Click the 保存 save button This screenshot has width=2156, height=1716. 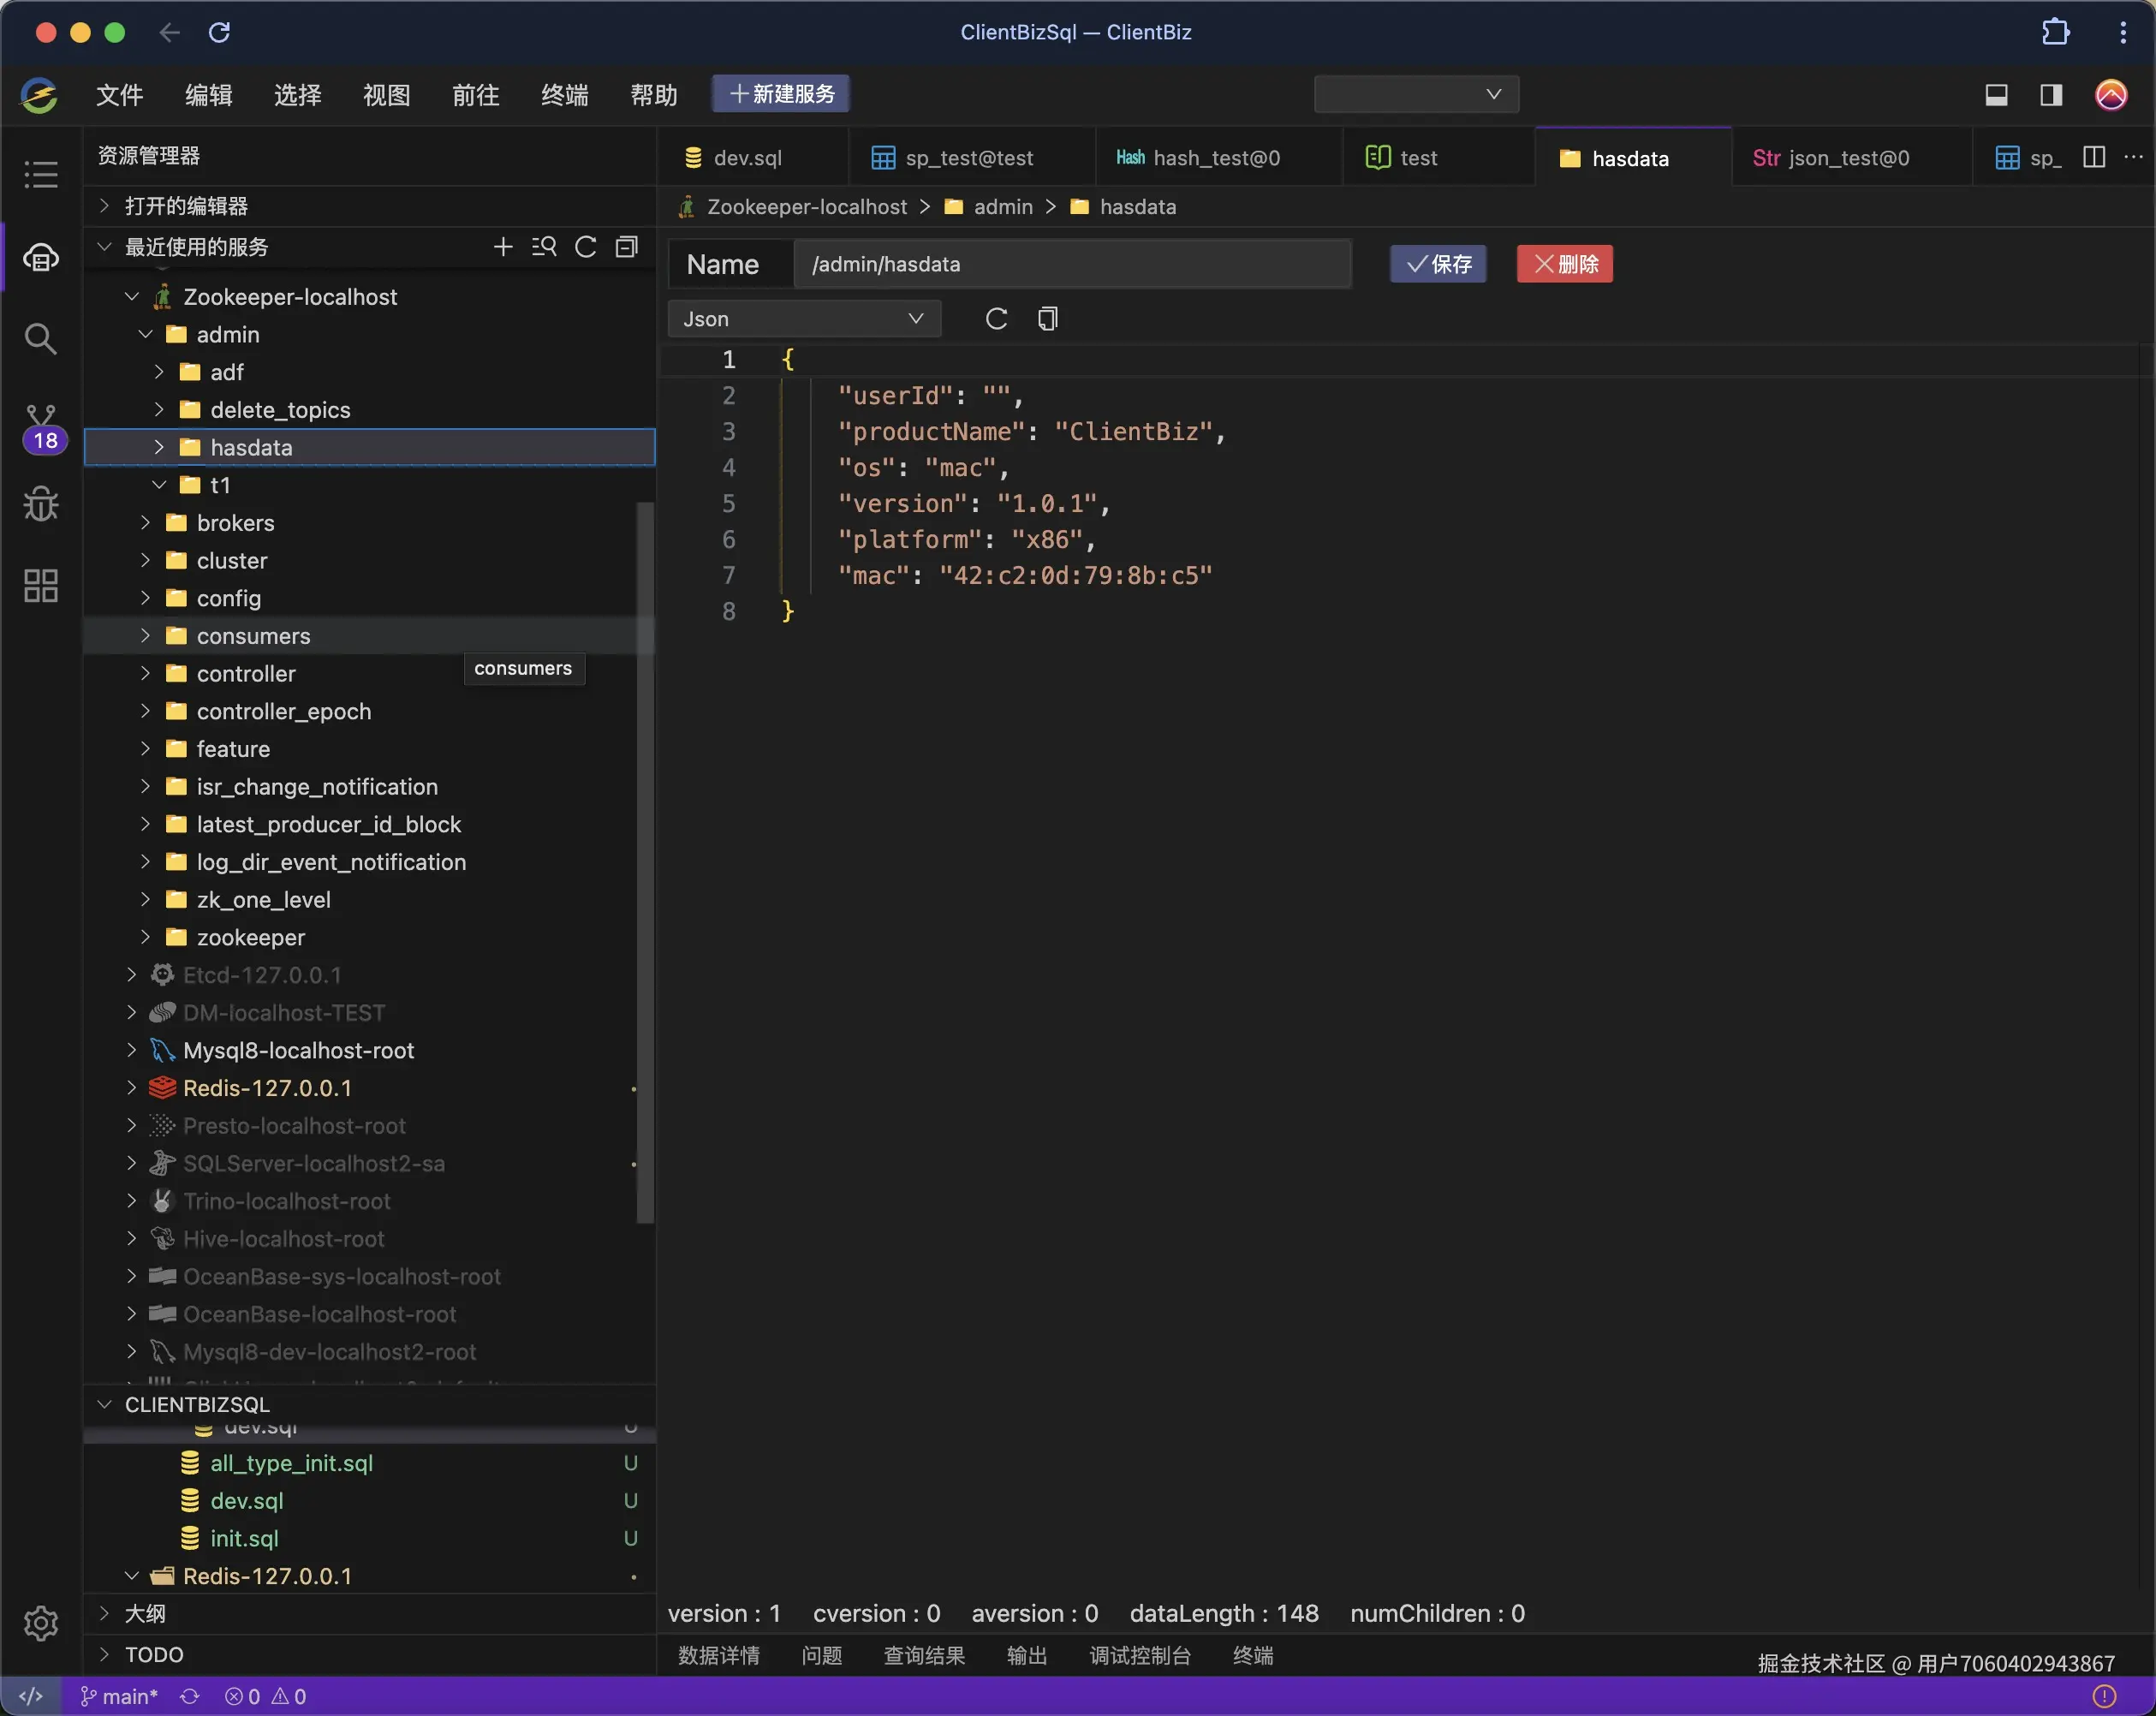pos(1438,264)
